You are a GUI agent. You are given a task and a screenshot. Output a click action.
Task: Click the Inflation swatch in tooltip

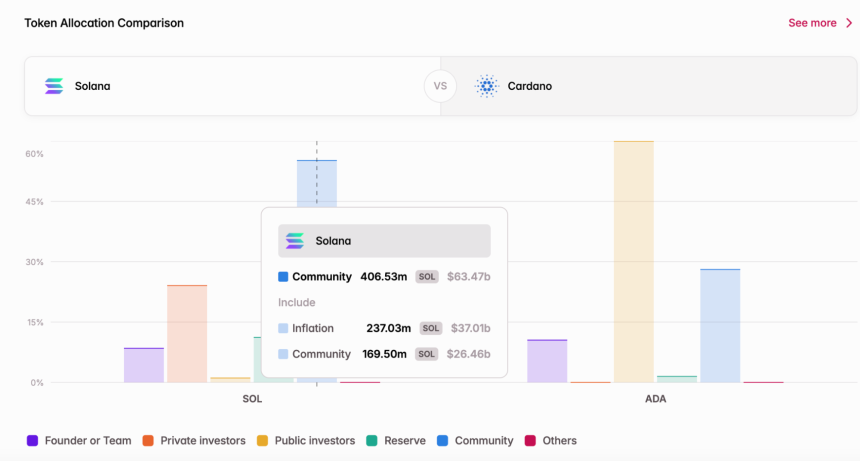tap(283, 328)
